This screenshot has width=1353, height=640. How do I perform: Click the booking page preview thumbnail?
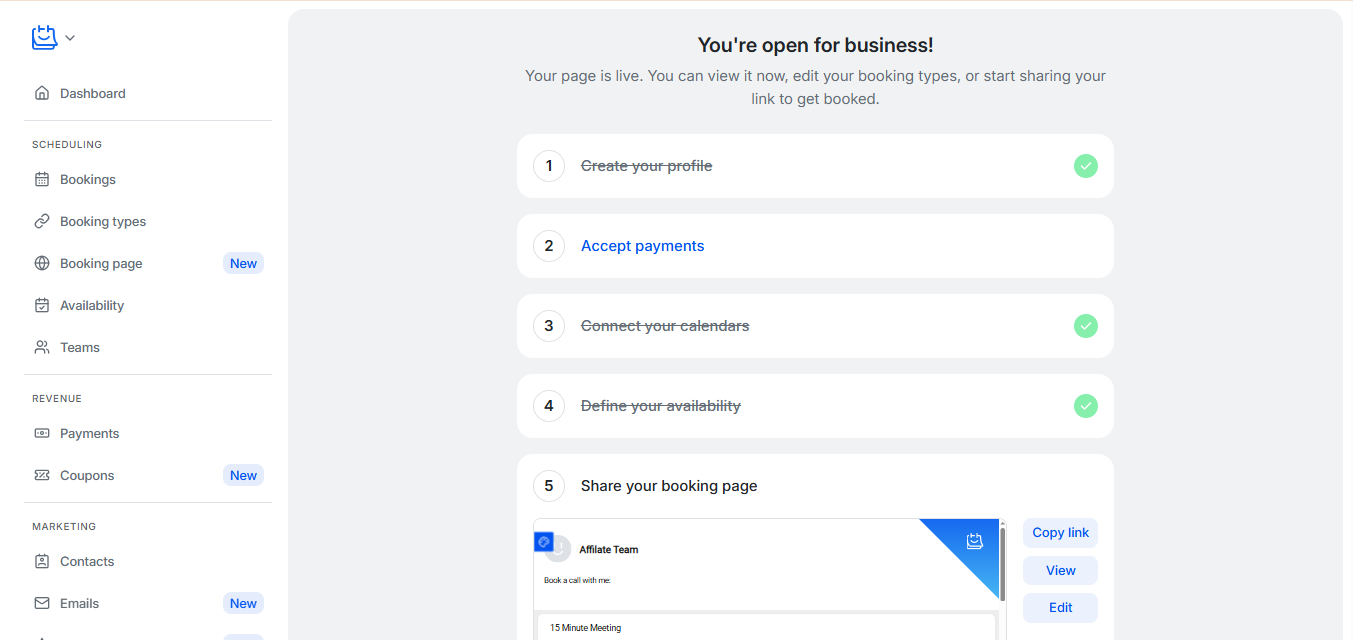tap(769, 579)
